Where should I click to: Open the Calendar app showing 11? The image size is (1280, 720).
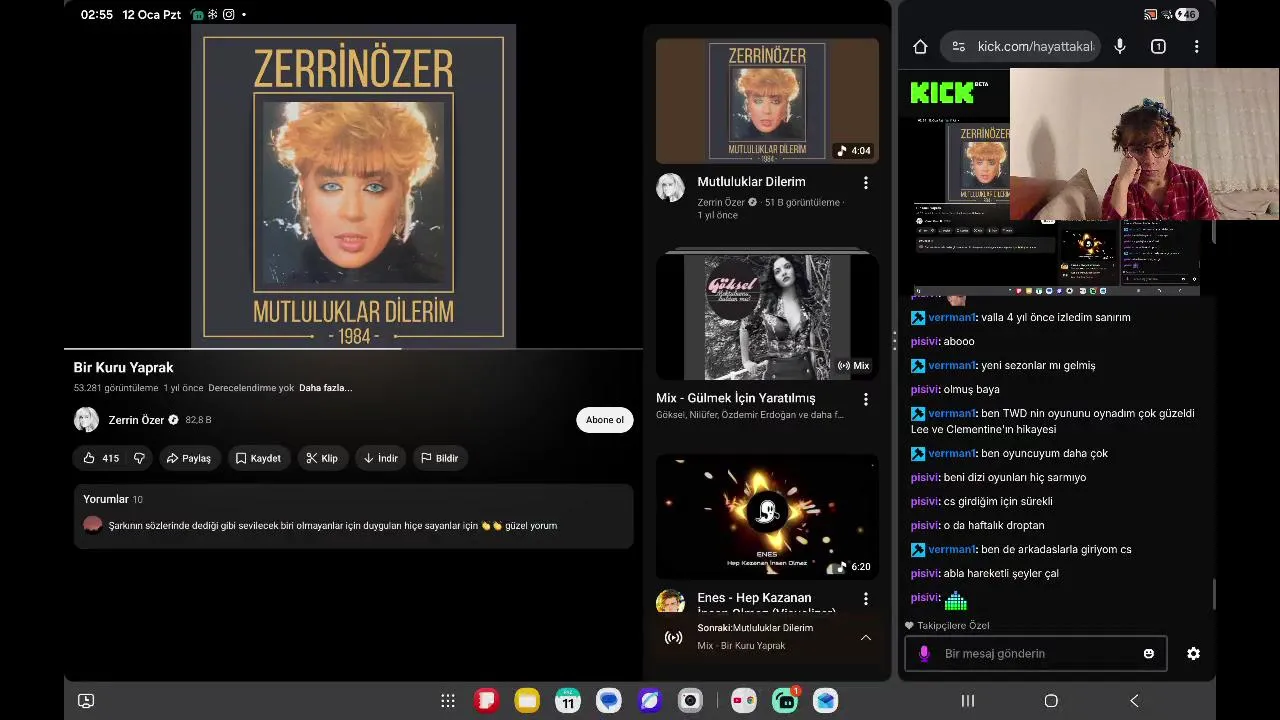568,701
